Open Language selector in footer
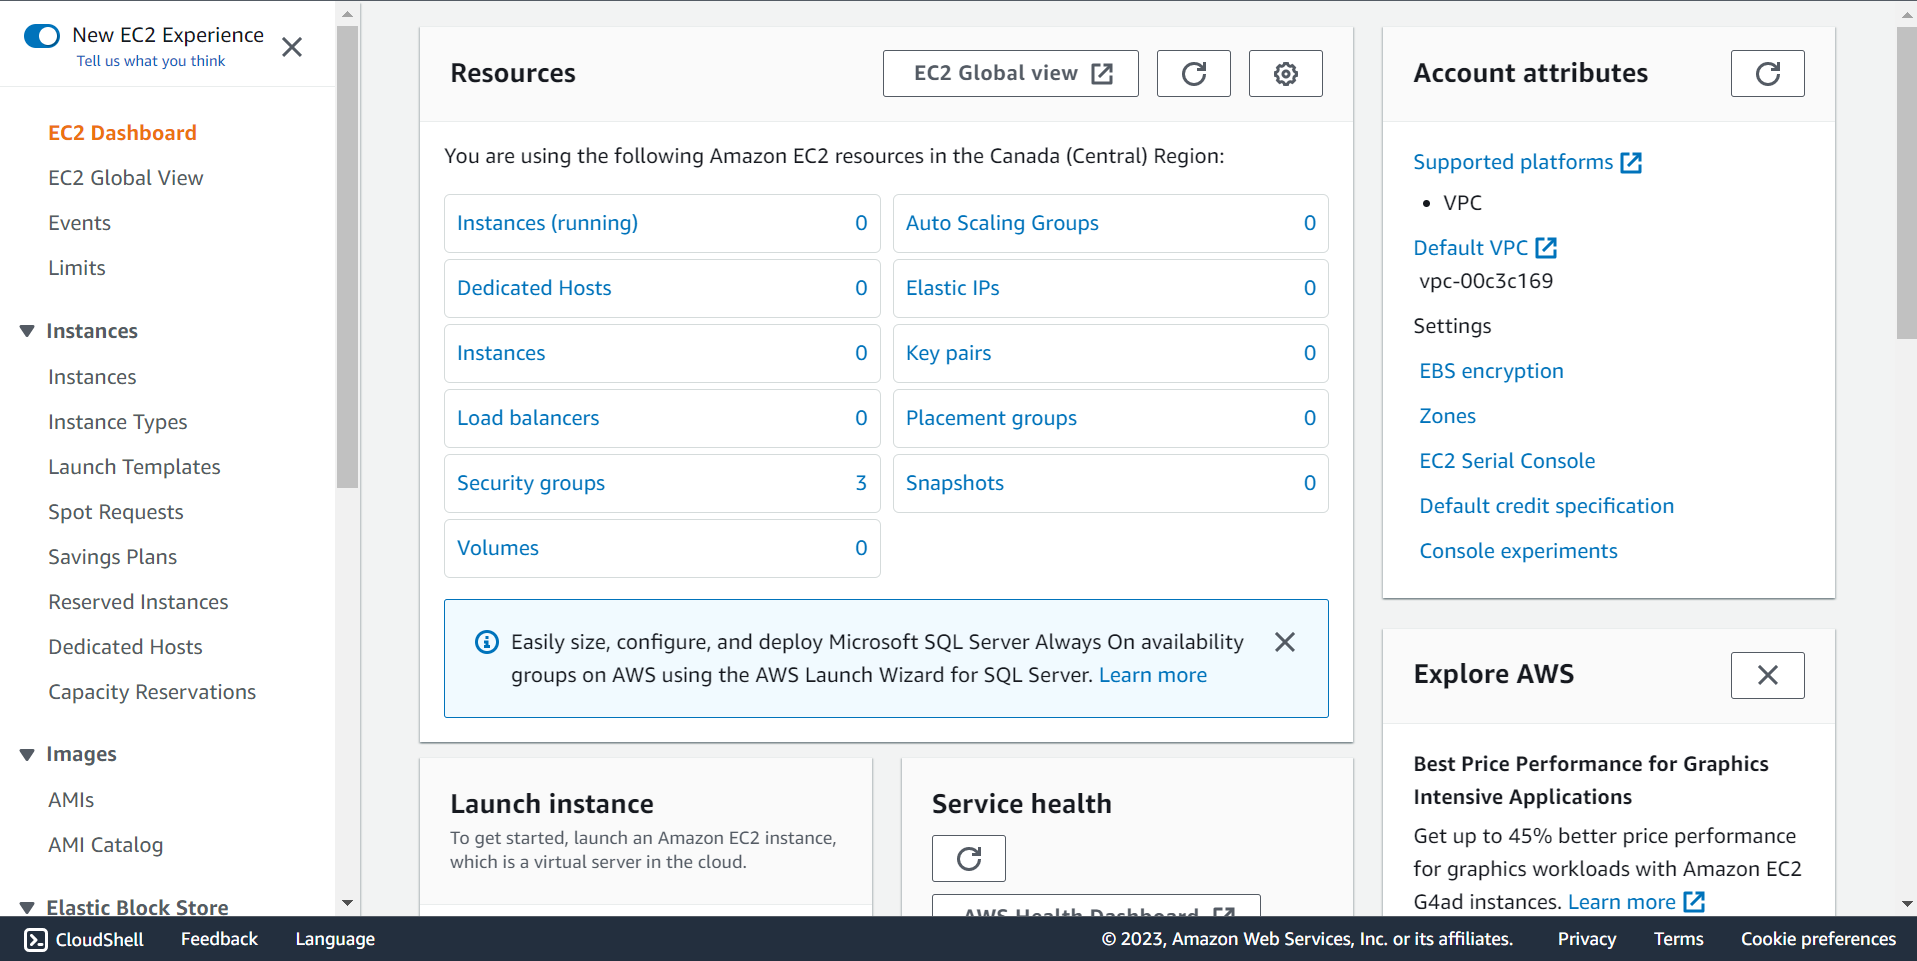Viewport: 1917px width, 961px height. pos(335,939)
